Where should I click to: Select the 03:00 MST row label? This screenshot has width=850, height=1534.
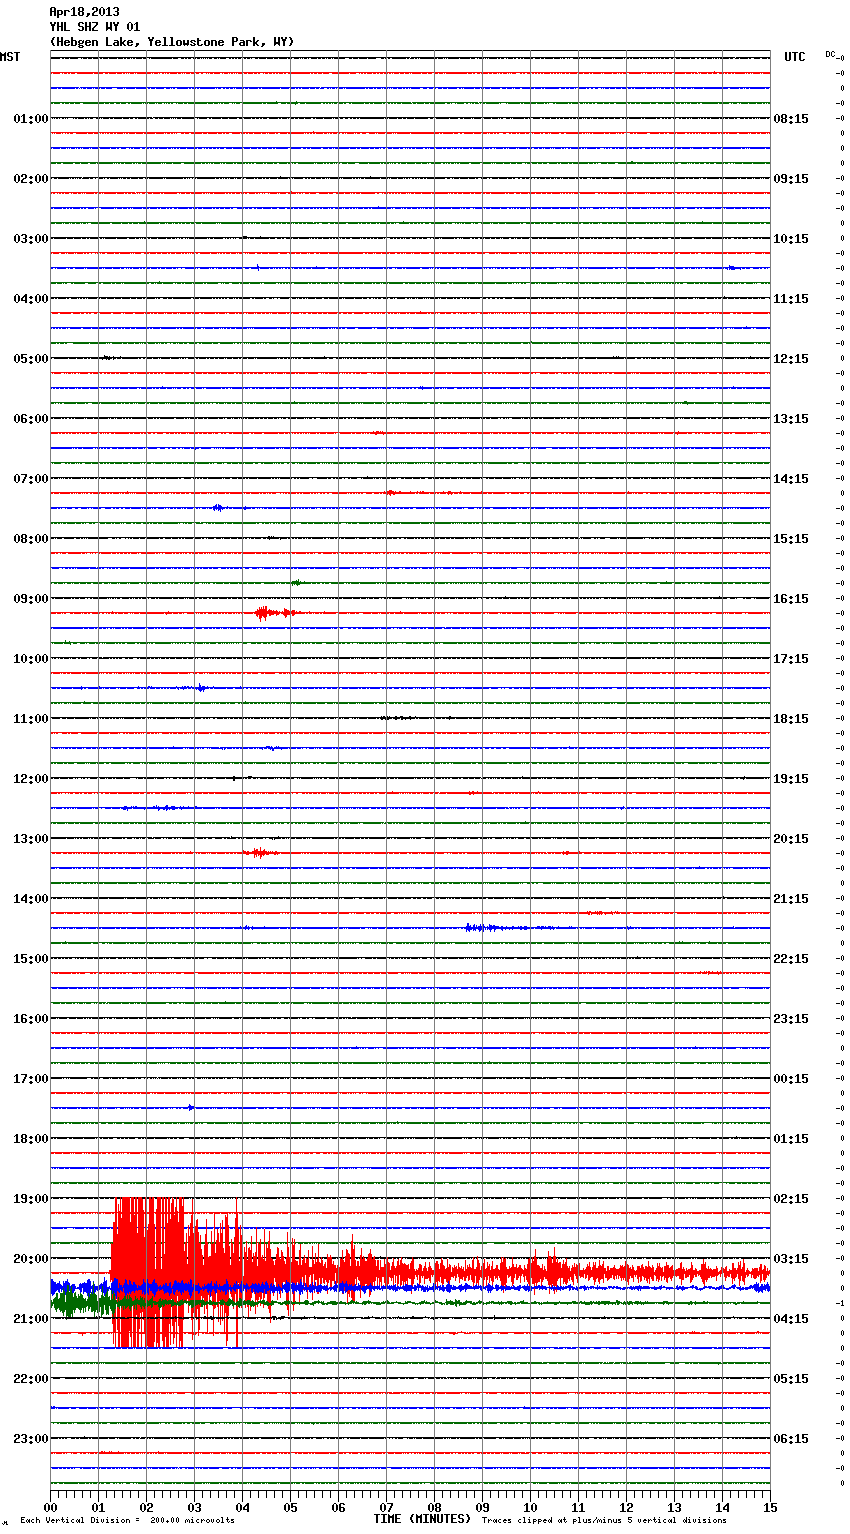(x=30, y=239)
